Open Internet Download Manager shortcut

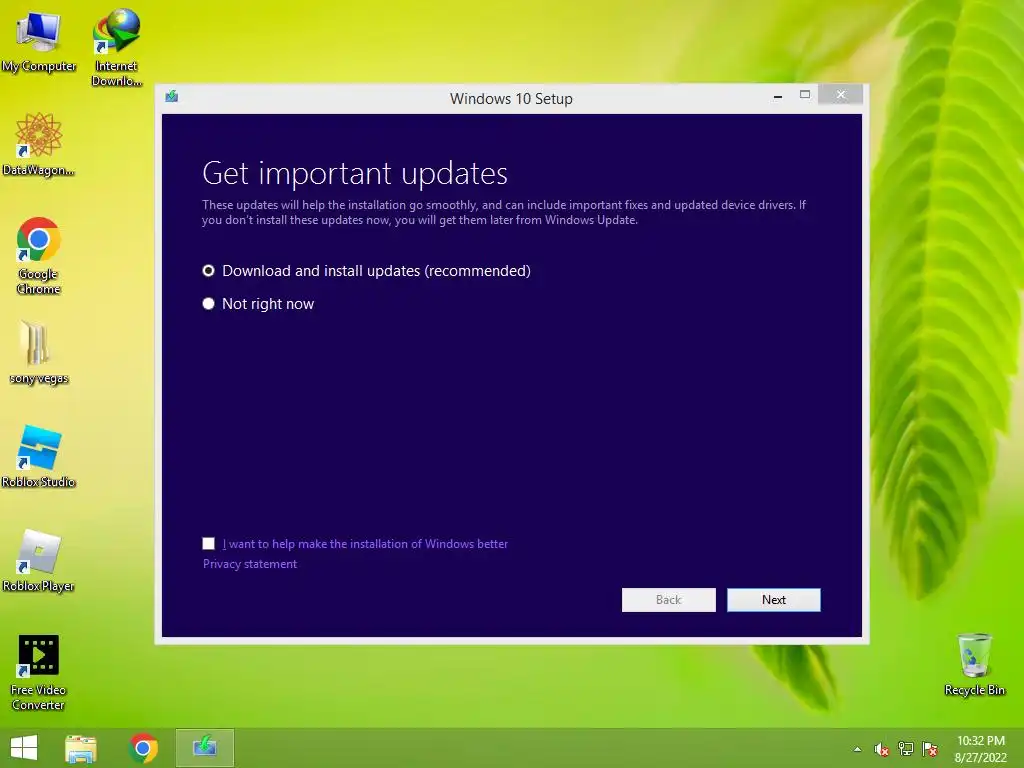[116, 47]
